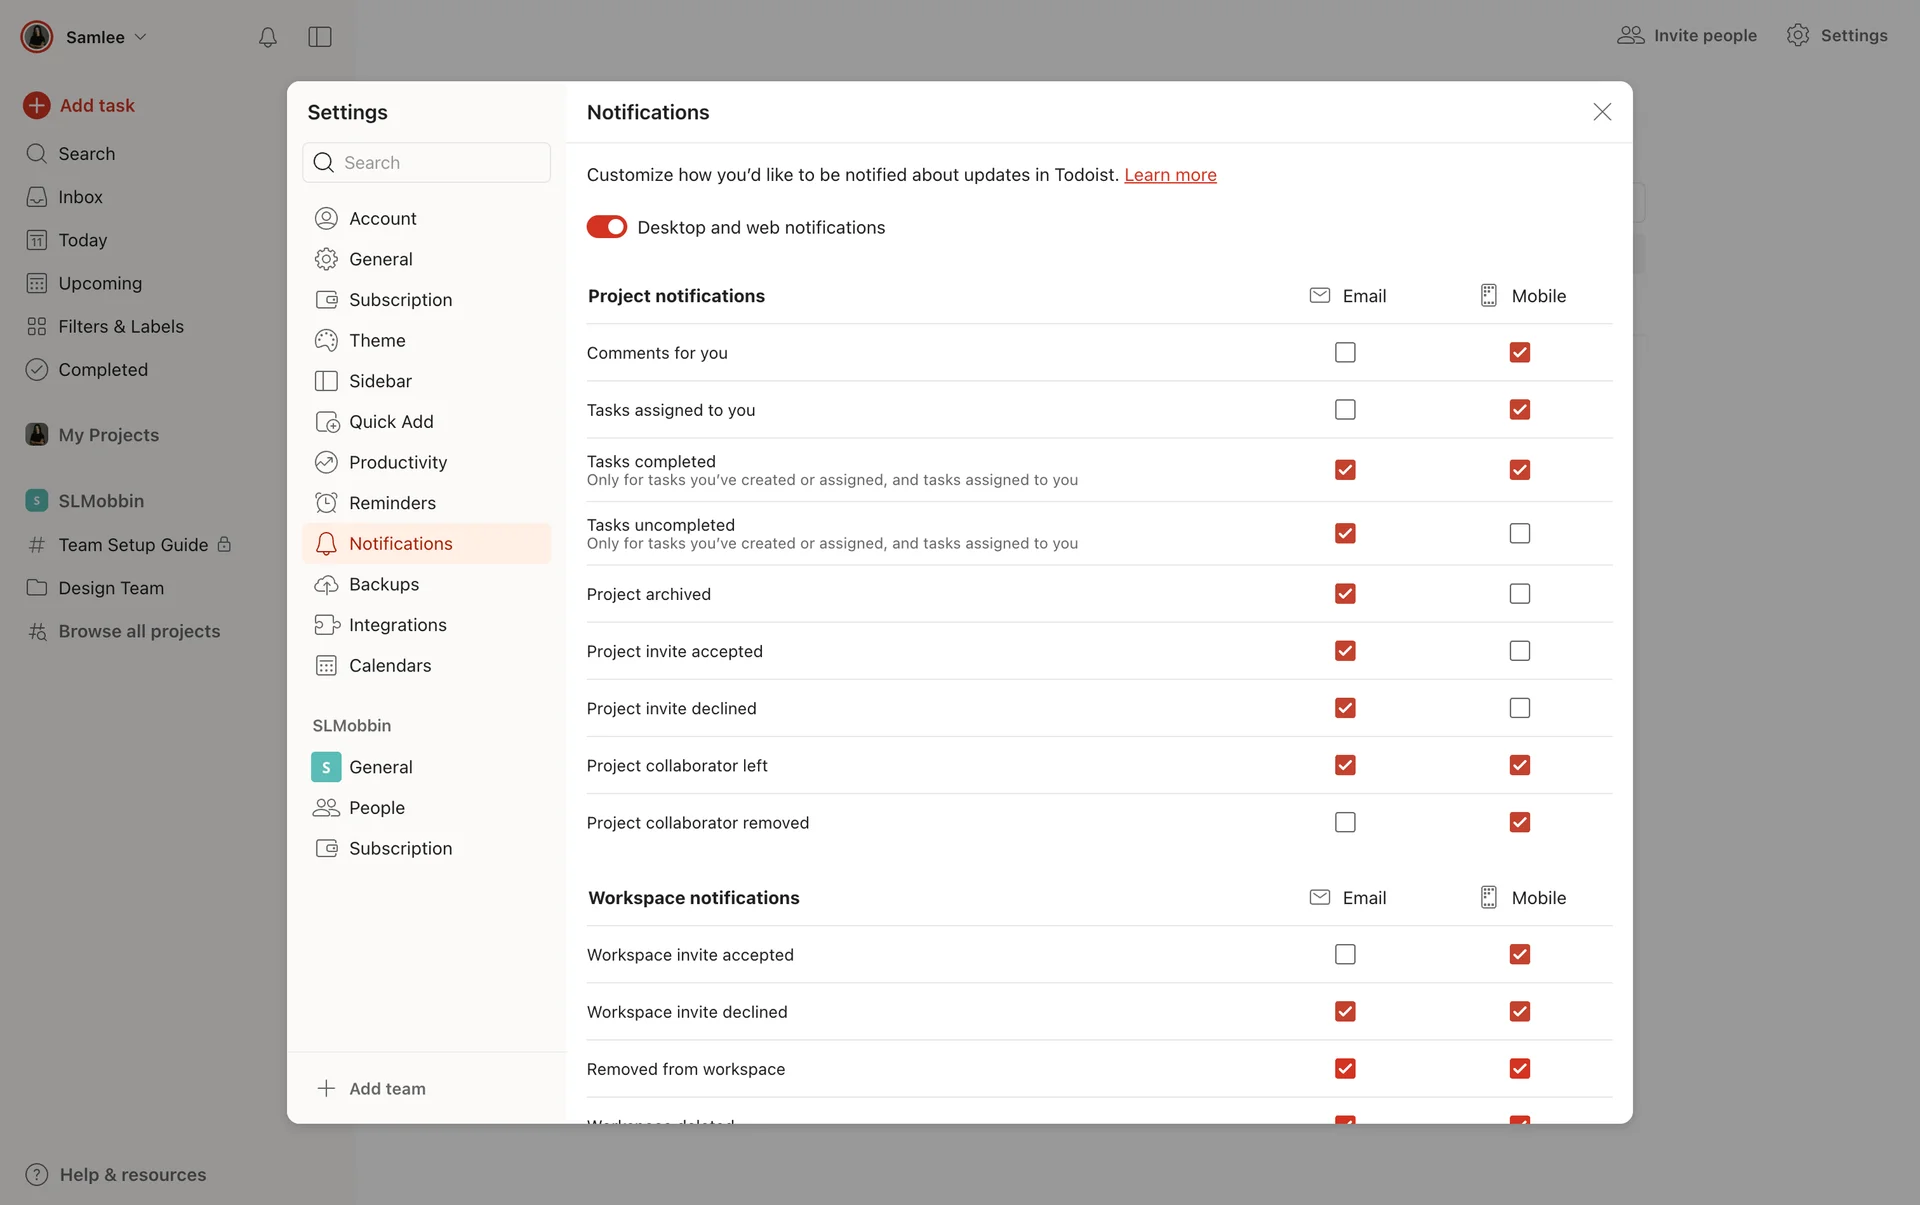Open Filters & Labels grid icon
The image size is (1920, 1205).
(37, 326)
